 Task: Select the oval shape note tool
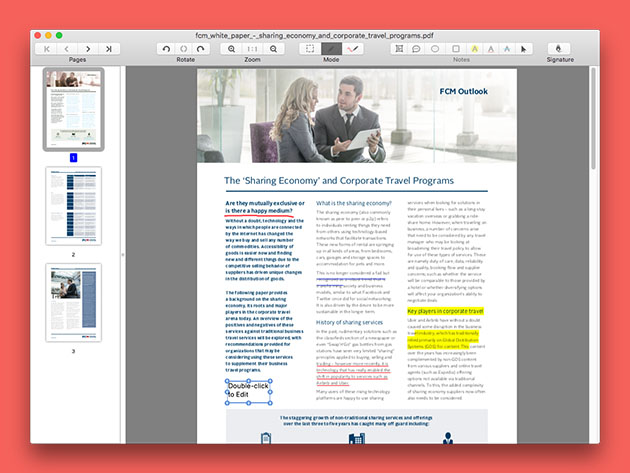(x=436, y=48)
